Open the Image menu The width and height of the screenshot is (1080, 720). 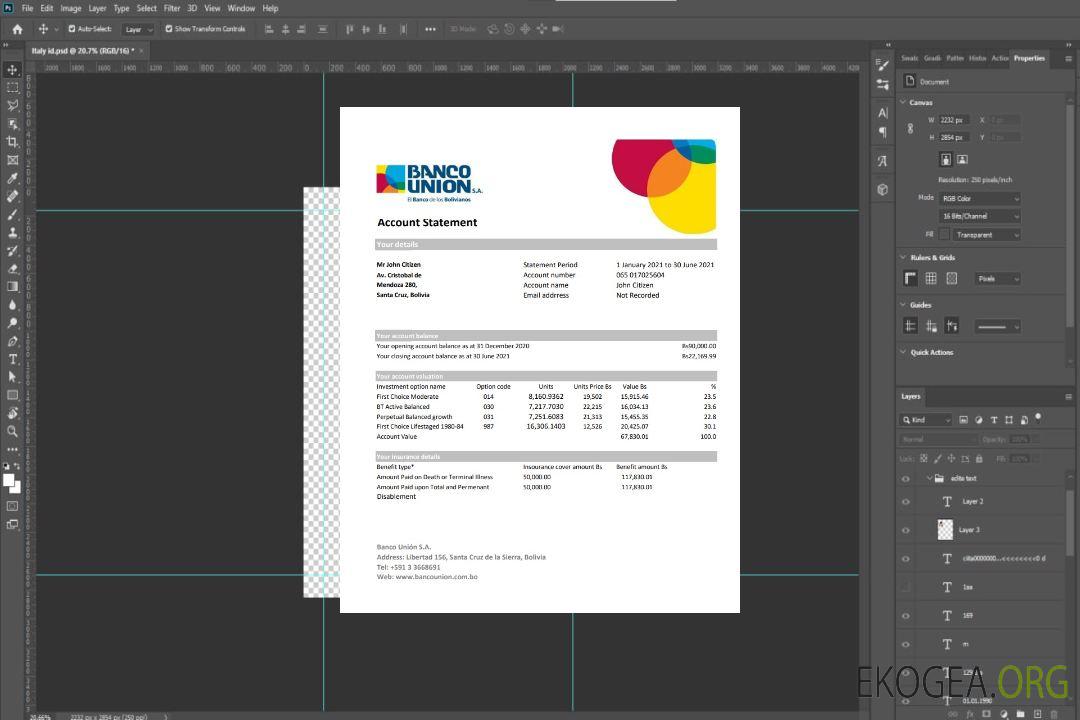pos(71,8)
